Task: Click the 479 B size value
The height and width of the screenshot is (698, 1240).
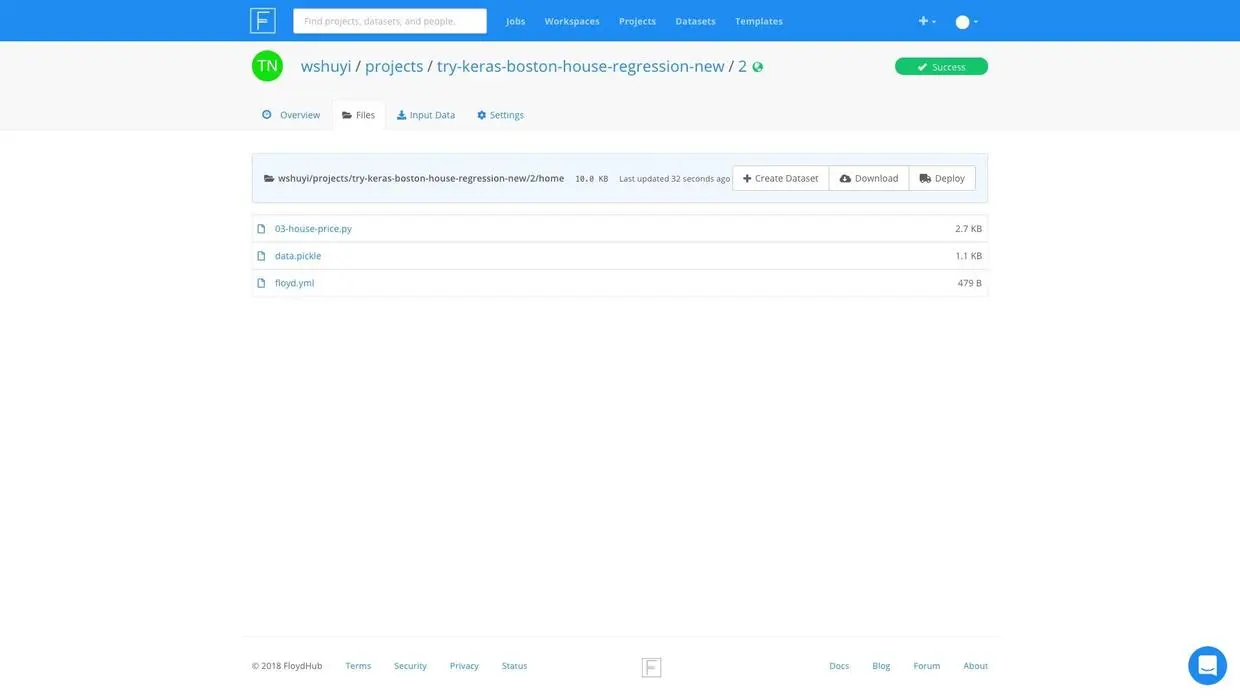Action: click(x=970, y=283)
